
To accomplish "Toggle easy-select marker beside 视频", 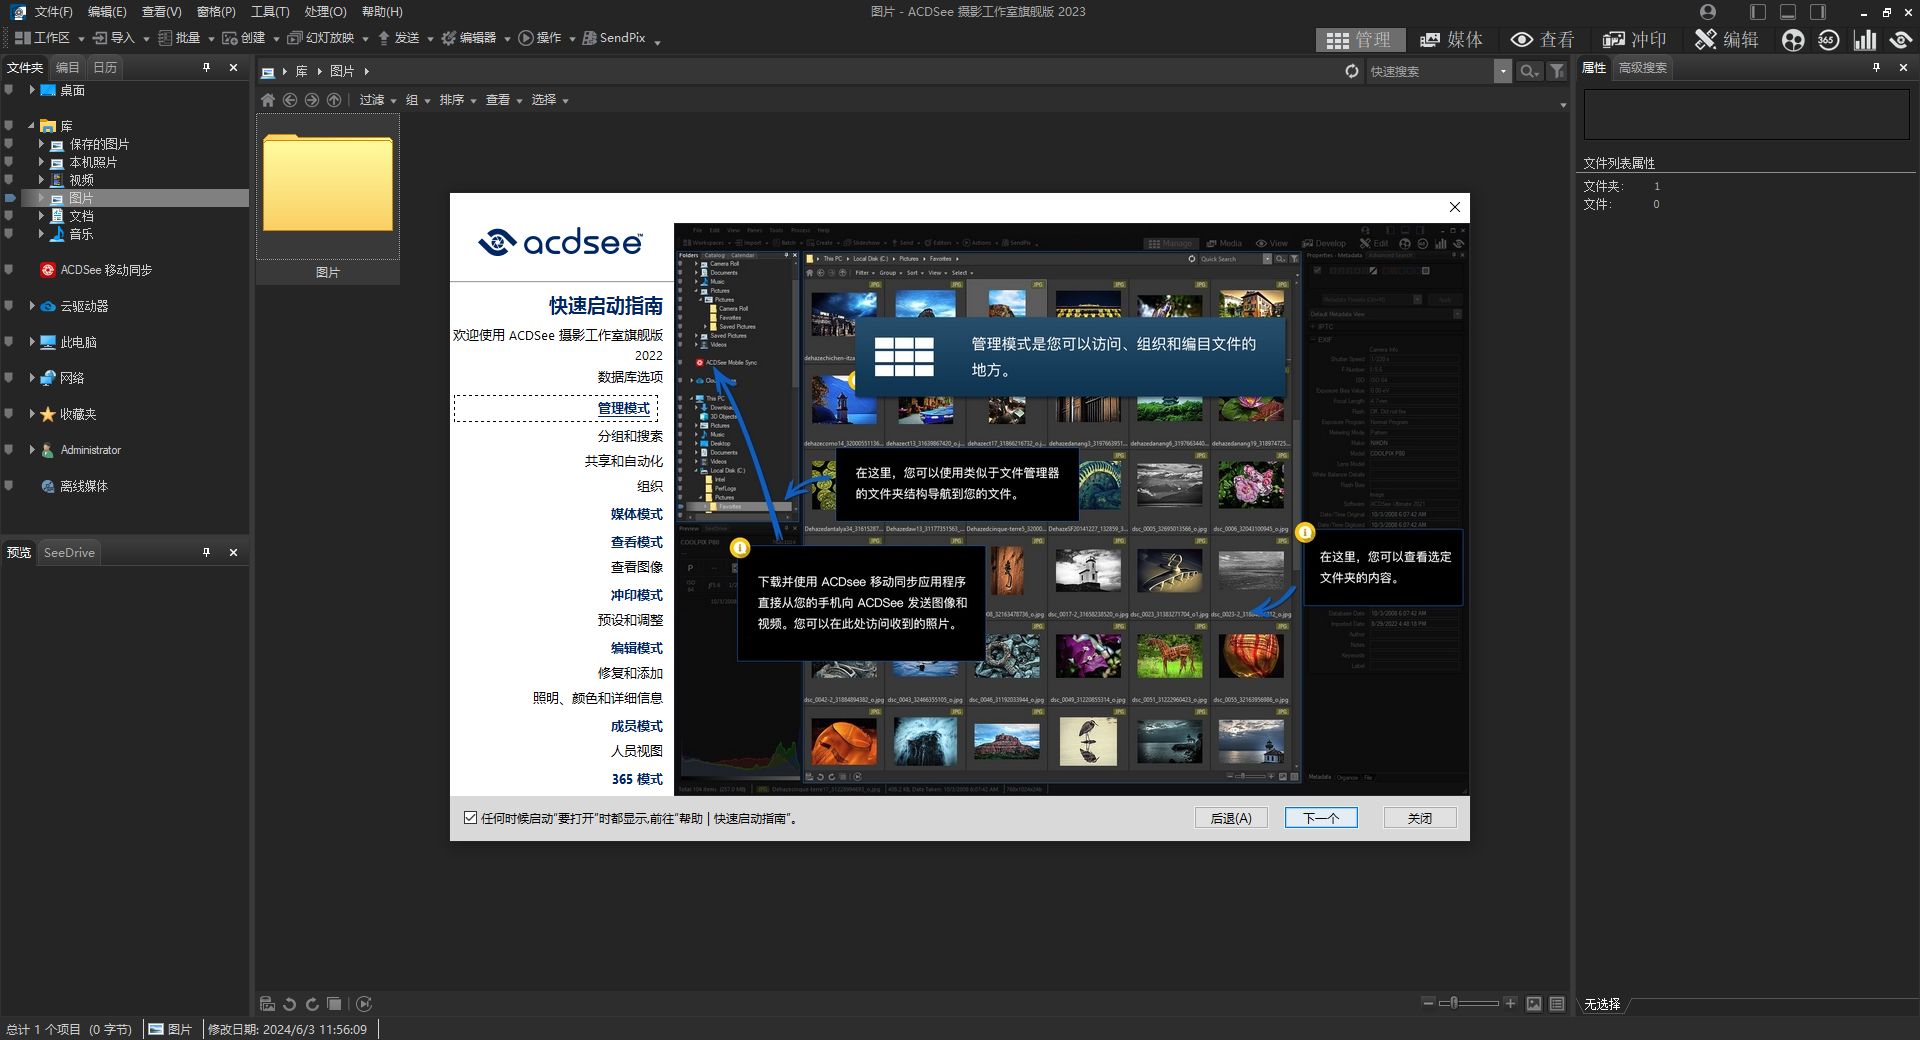I will point(9,180).
